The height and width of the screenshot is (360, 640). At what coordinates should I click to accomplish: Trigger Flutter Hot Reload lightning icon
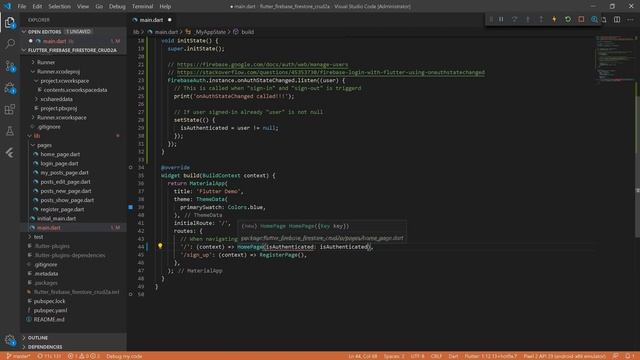click(x=554, y=19)
